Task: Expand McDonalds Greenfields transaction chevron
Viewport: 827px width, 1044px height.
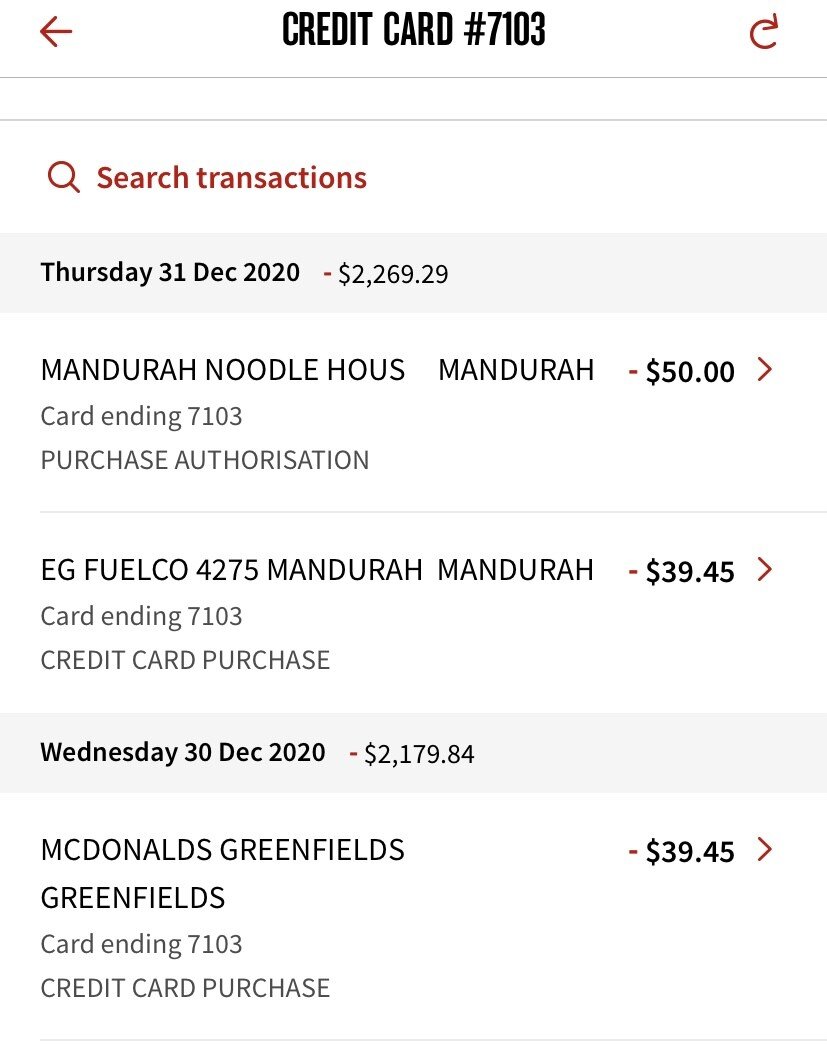Action: point(765,850)
